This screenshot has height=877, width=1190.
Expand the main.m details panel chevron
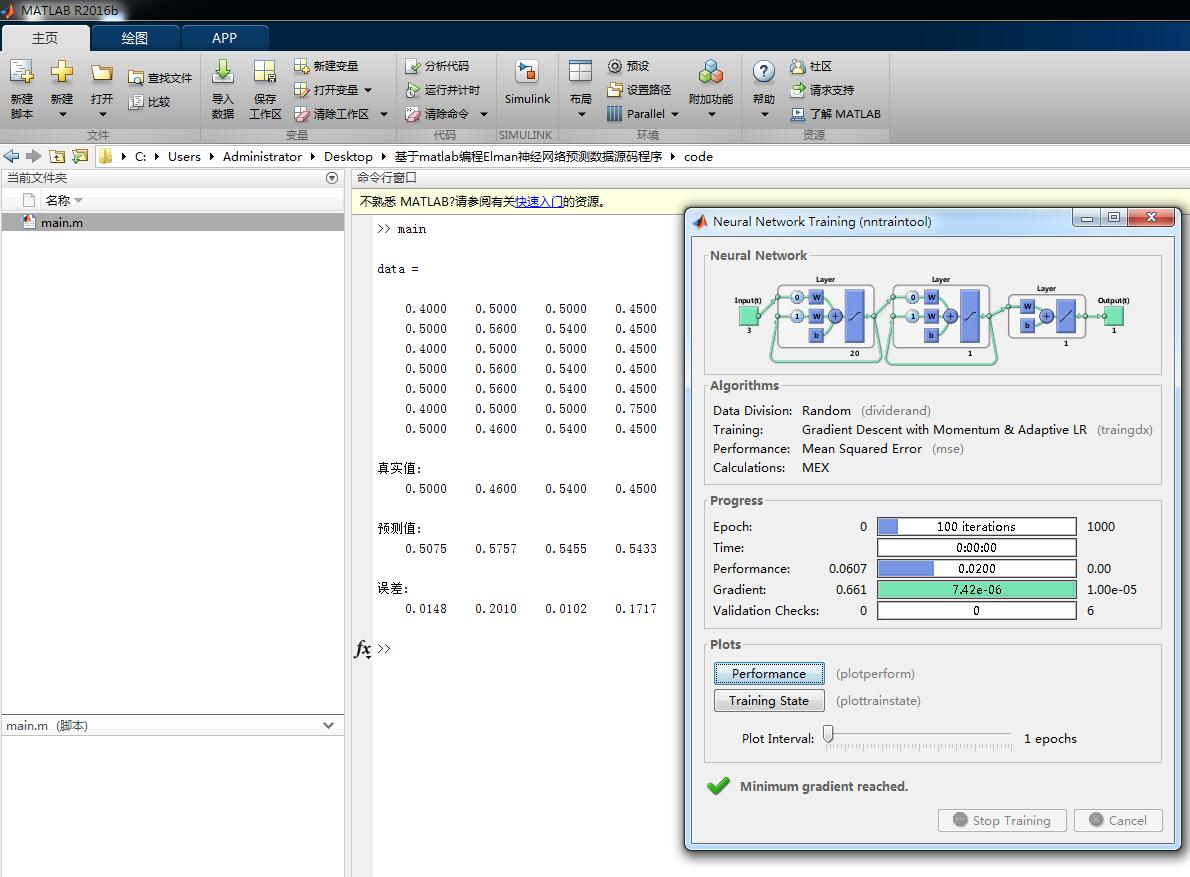pos(328,725)
